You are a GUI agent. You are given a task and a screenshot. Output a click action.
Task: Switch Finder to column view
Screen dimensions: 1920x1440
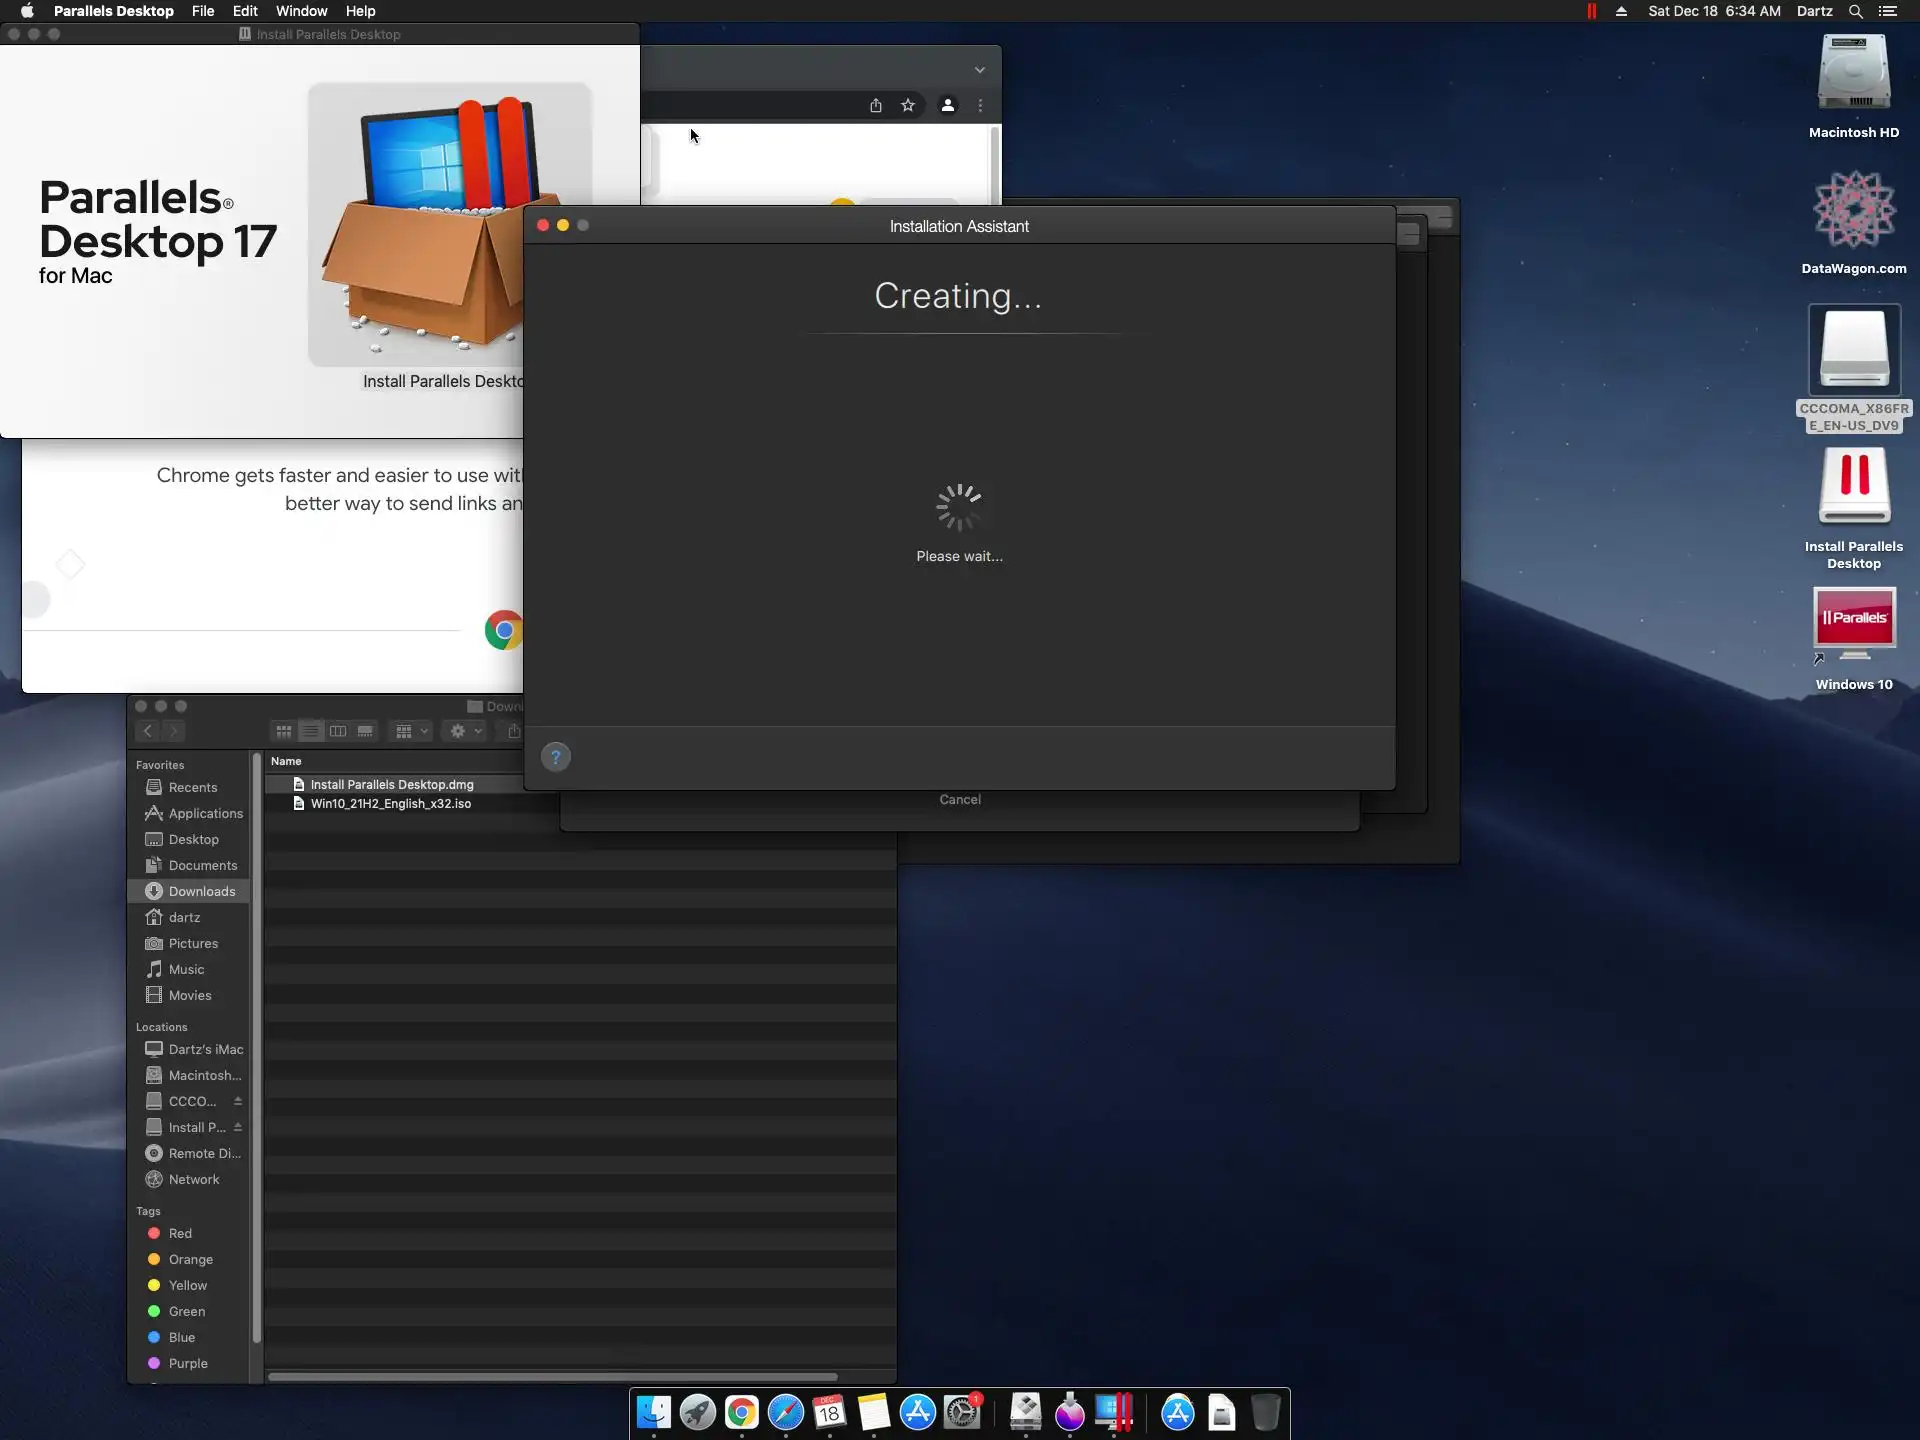click(338, 731)
